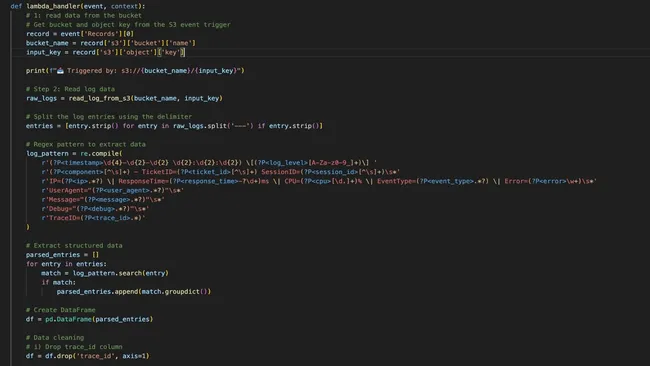Click the regex line with '?P<component>' and TicketID
This screenshot has height=366, width=650.
point(221,172)
